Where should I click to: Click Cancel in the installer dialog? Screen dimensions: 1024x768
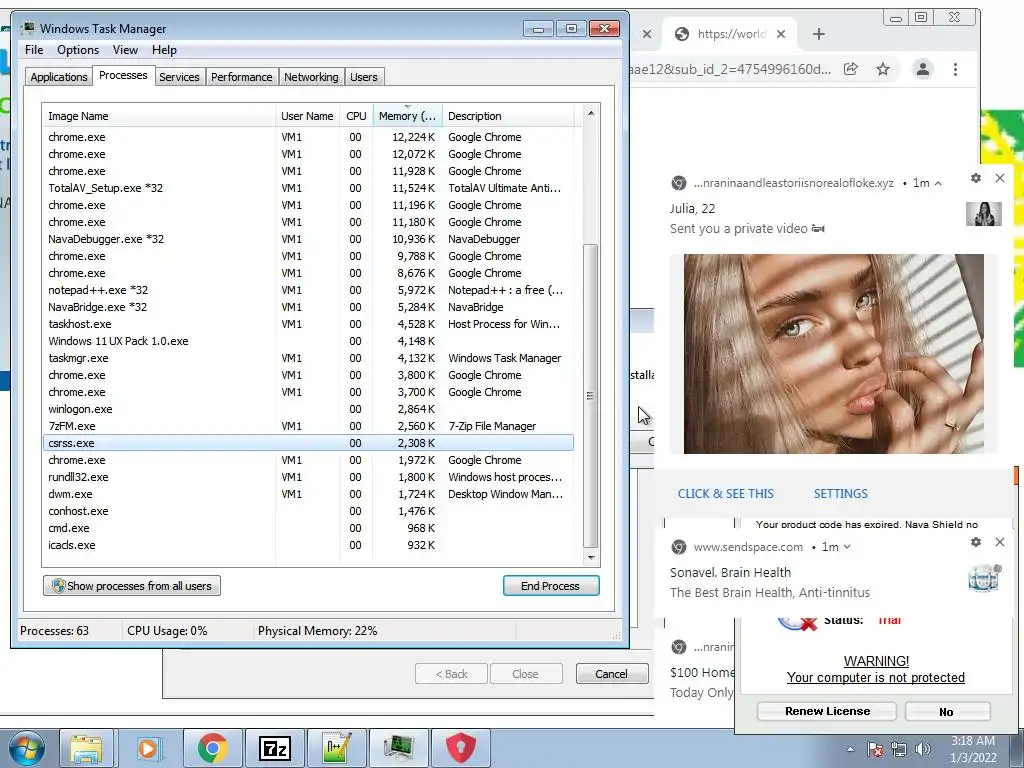pyautogui.click(x=611, y=674)
